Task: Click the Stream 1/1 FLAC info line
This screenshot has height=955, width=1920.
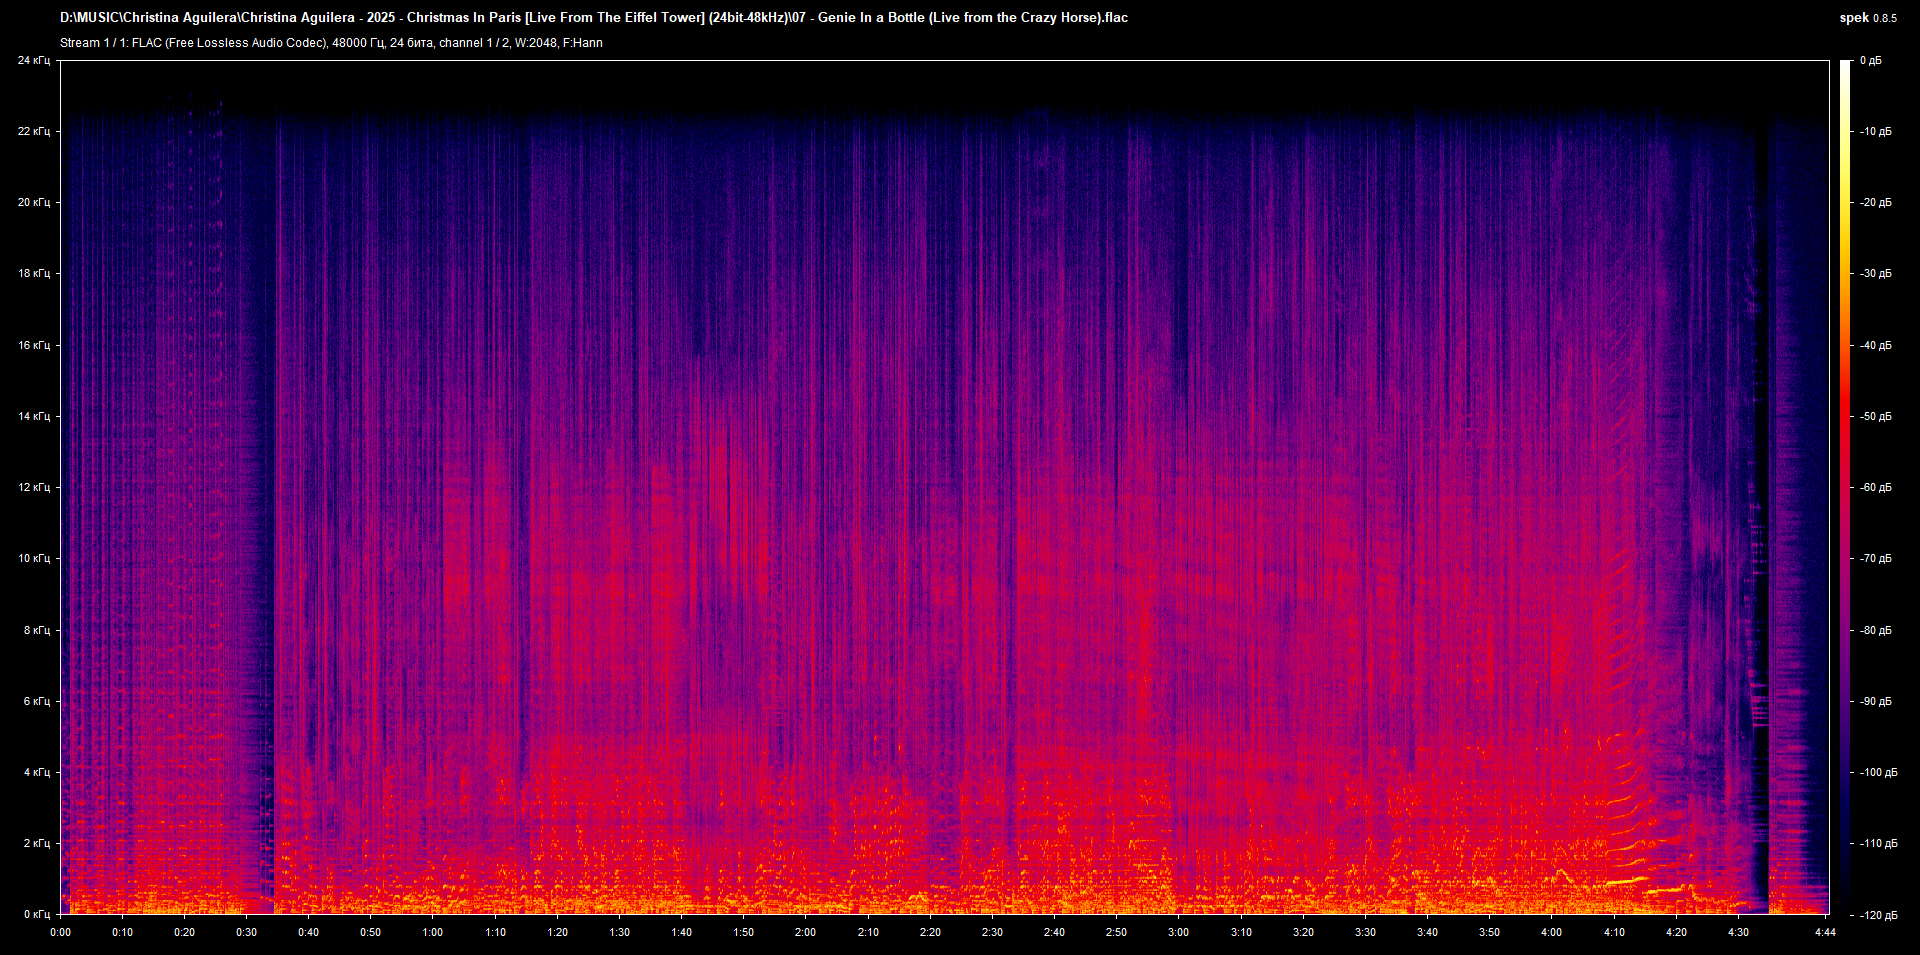Action: point(330,43)
